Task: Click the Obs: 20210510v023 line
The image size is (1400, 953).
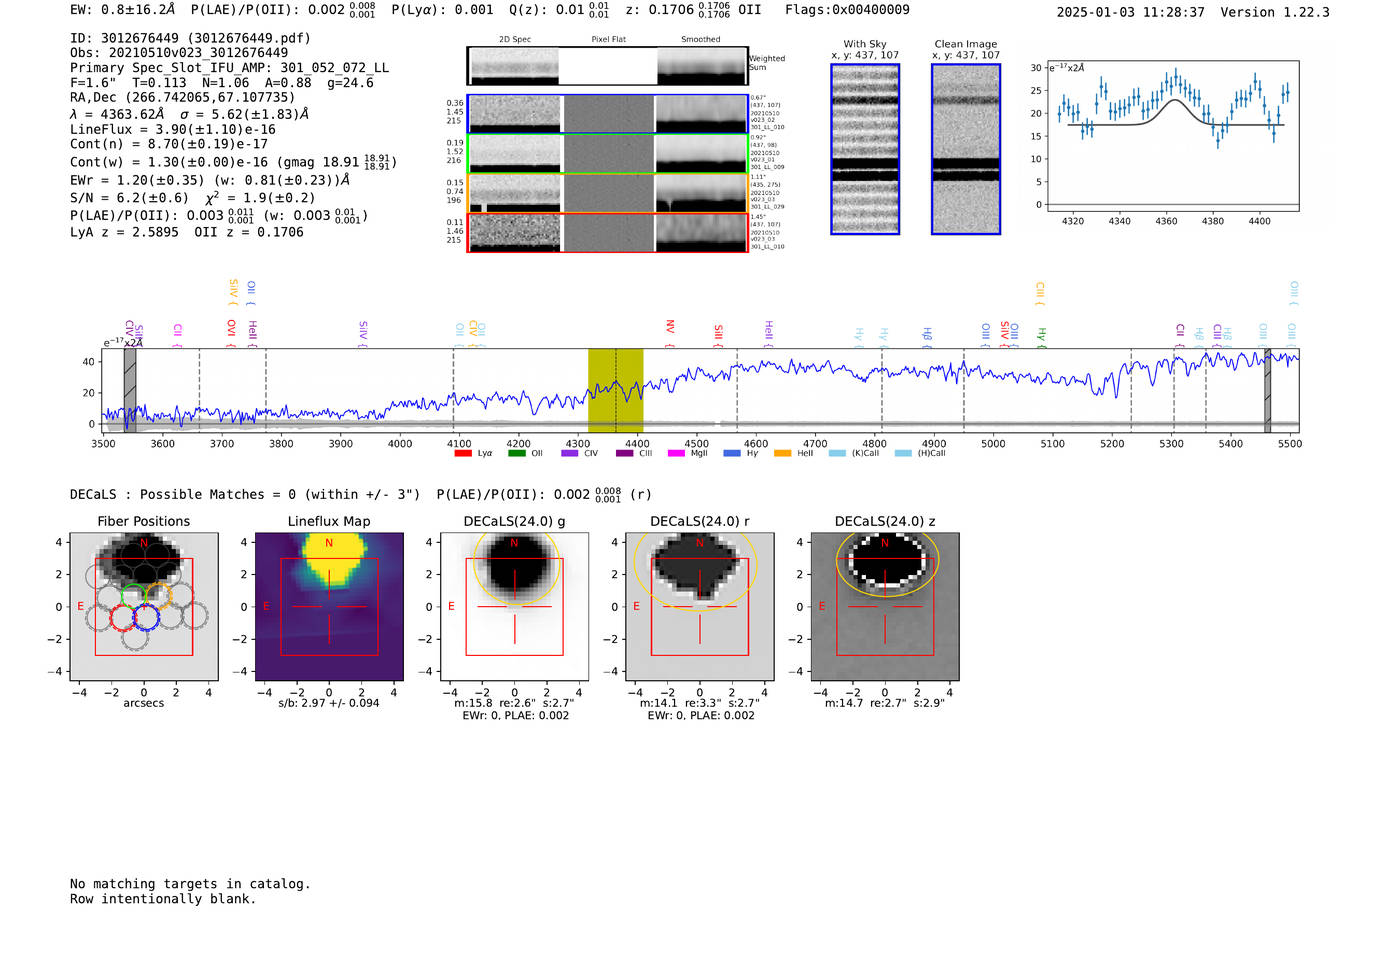Action: (179, 53)
